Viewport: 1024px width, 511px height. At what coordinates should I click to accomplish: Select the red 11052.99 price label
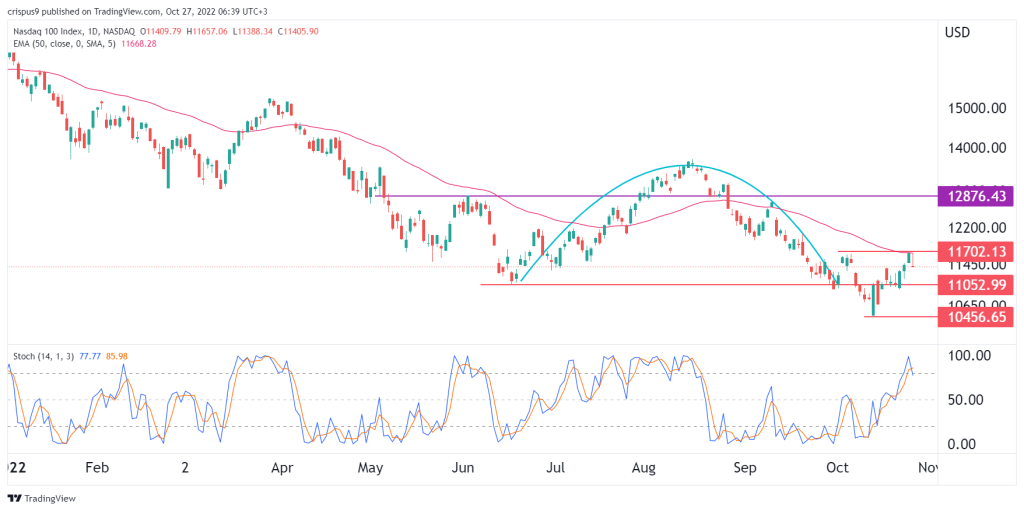point(976,285)
